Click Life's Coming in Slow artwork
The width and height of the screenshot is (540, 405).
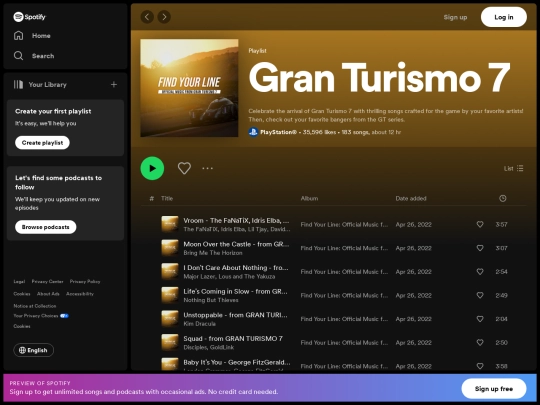[170, 295]
